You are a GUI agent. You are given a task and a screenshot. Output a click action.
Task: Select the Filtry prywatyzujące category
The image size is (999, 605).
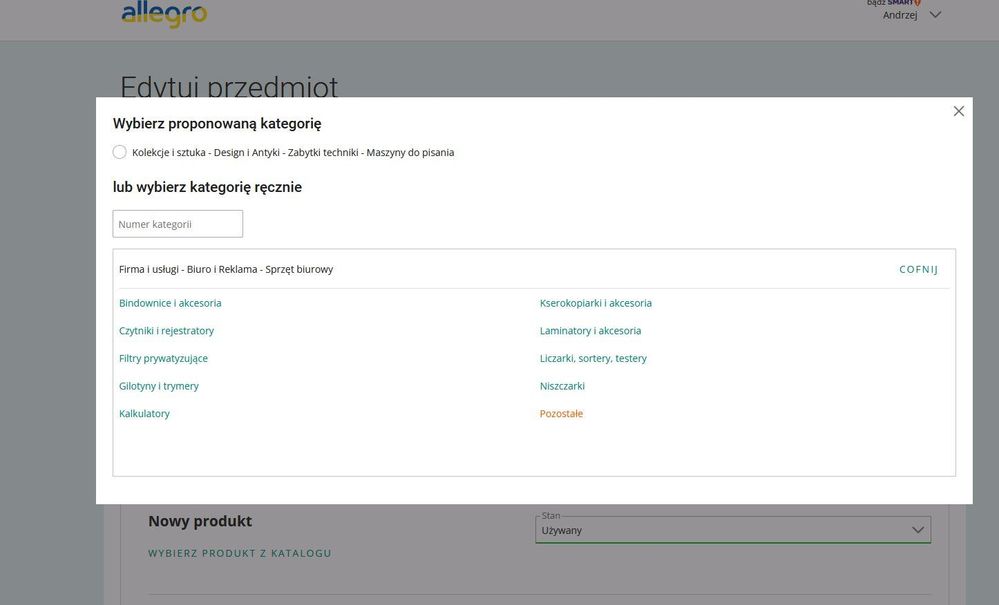[x=163, y=358]
